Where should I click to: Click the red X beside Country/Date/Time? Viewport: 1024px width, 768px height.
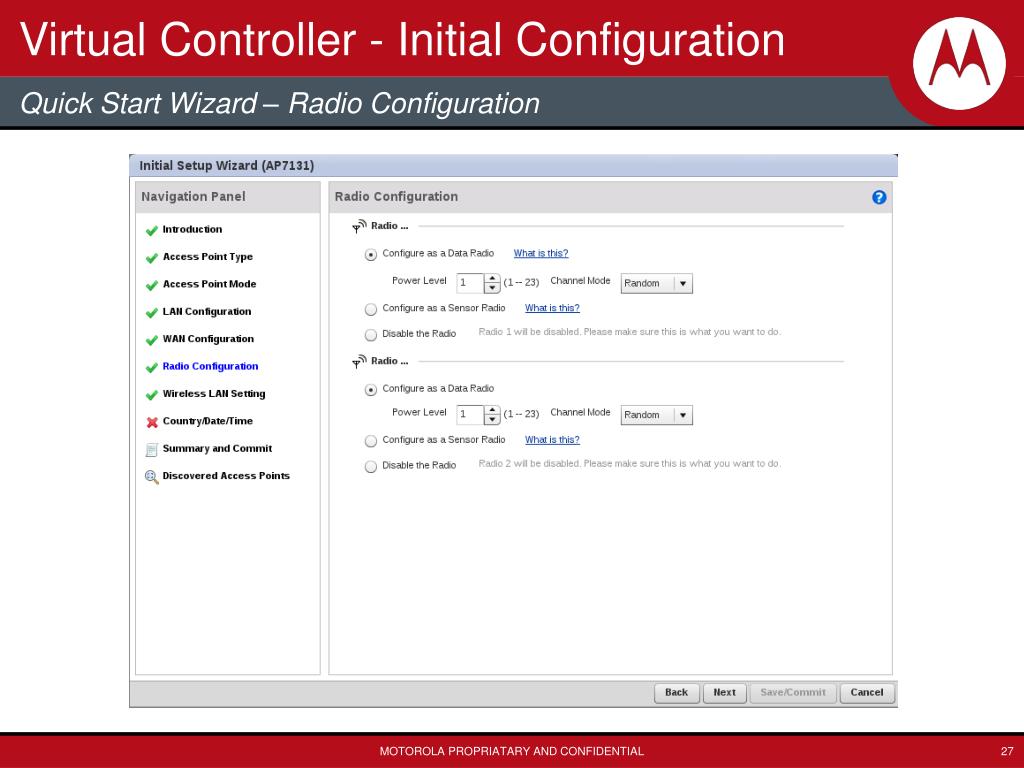(152, 422)
